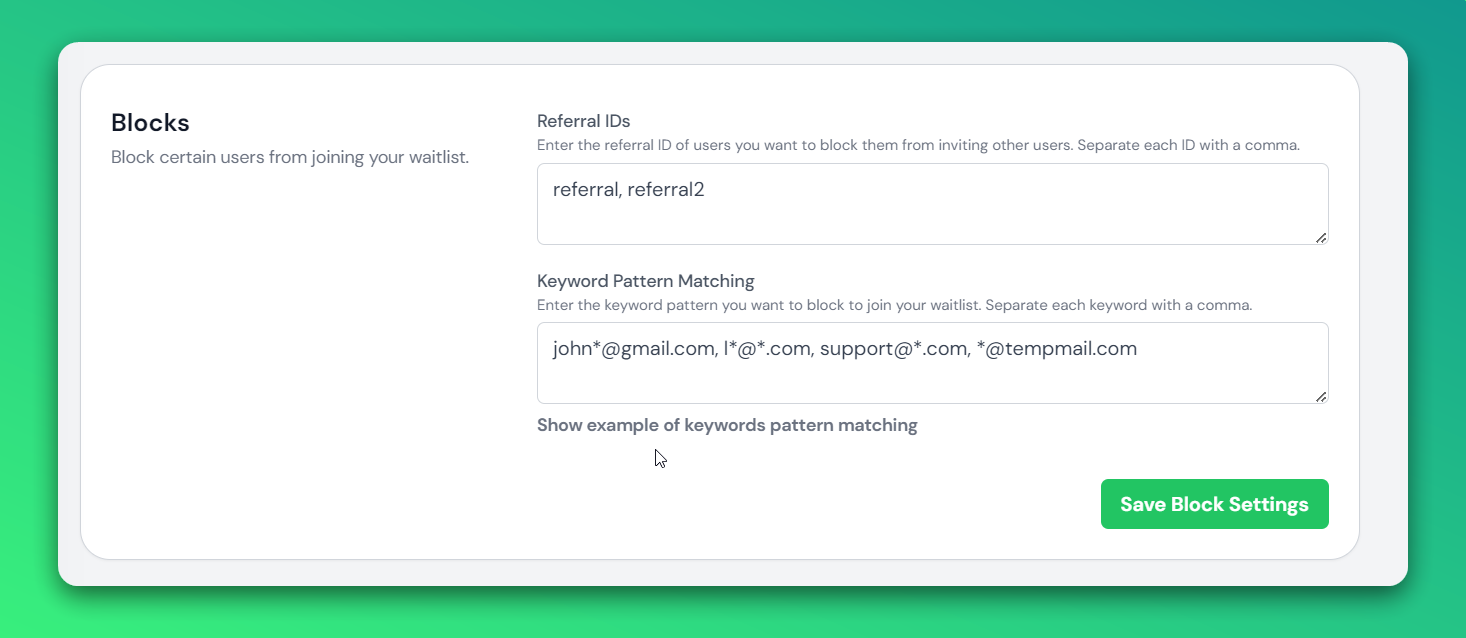Select the Blocks section heading
This screenshot has height=638, width=1466.
click(150, 123)
